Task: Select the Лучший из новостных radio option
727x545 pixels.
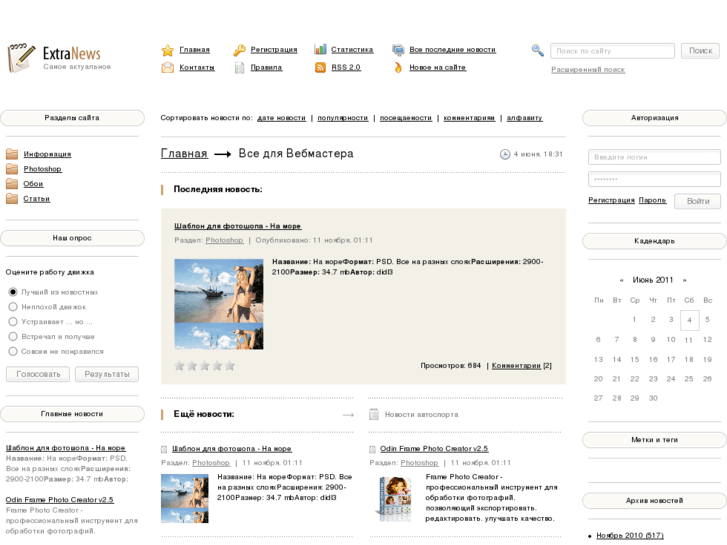Action: pyautogui.click(x=13, y=292)
